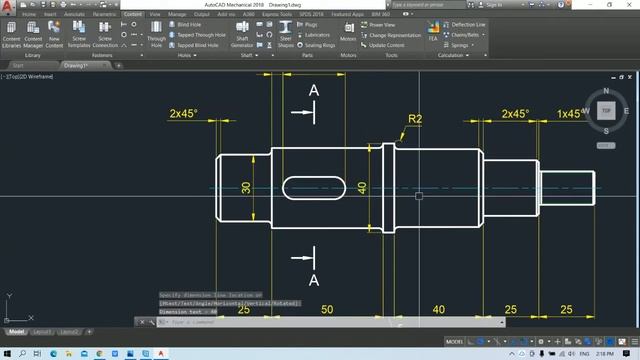Toggle the plus-sign status bar button
This screenshot has height=360, width=640.
click(558, 342)
